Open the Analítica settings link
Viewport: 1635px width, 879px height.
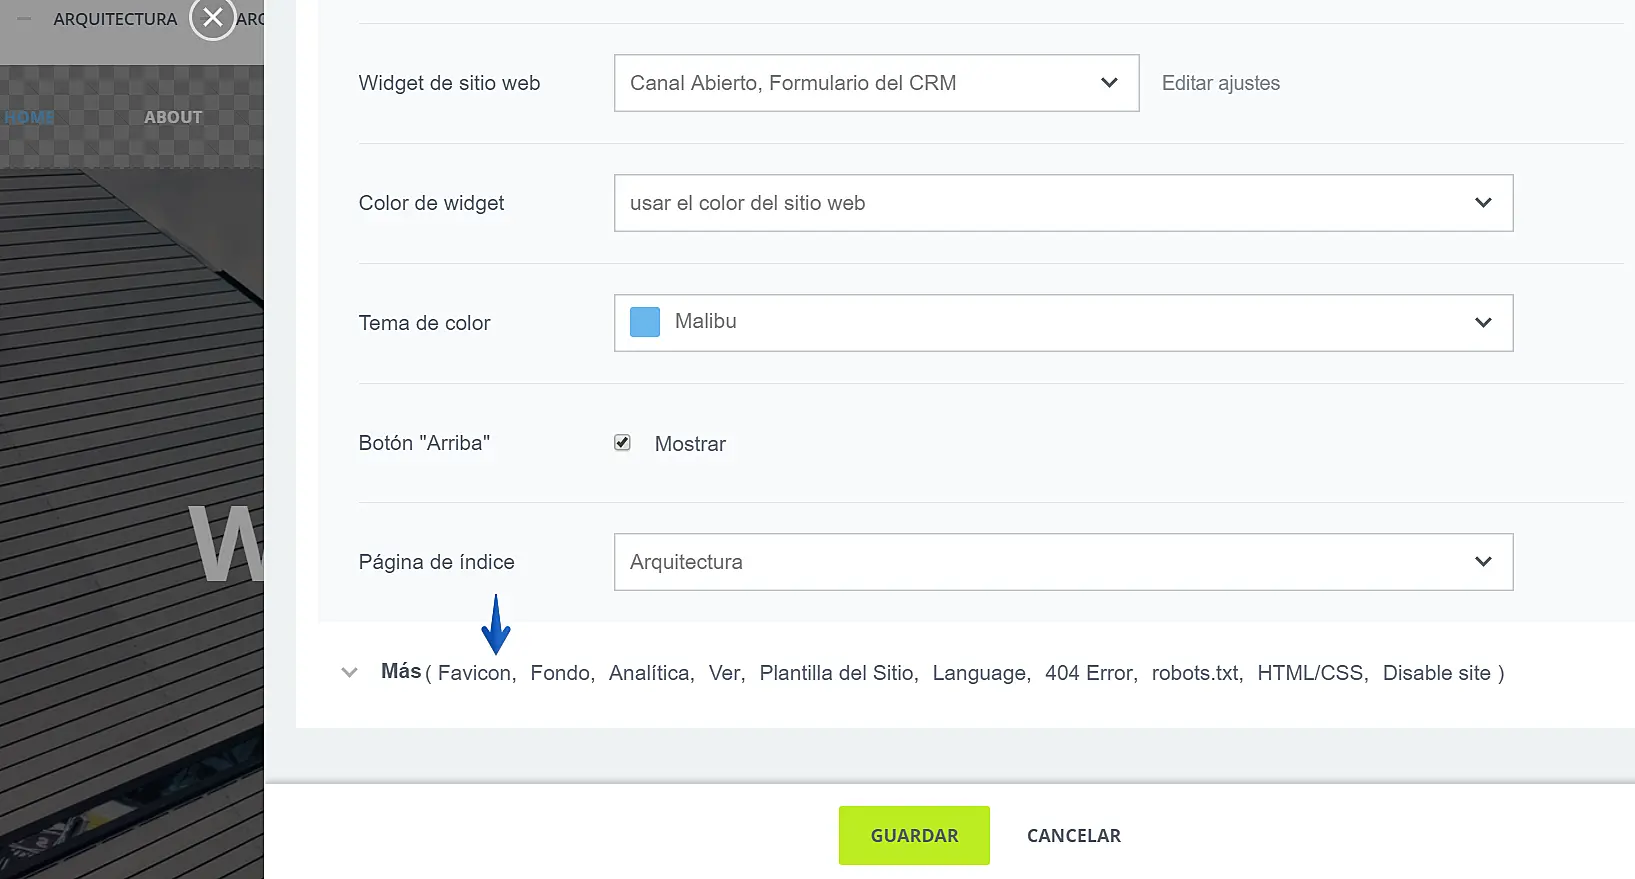click(649, 674)
